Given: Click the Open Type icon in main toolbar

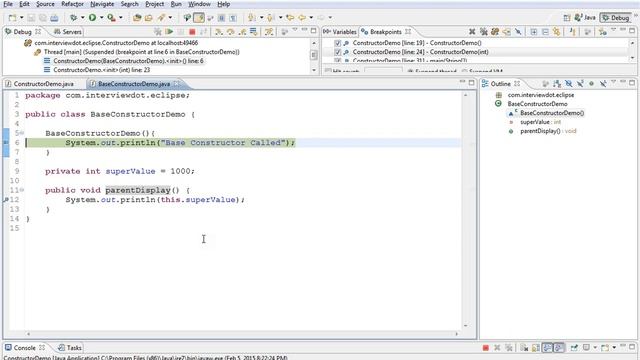Looking at the screenshot, I should click(x=137, y=18).
